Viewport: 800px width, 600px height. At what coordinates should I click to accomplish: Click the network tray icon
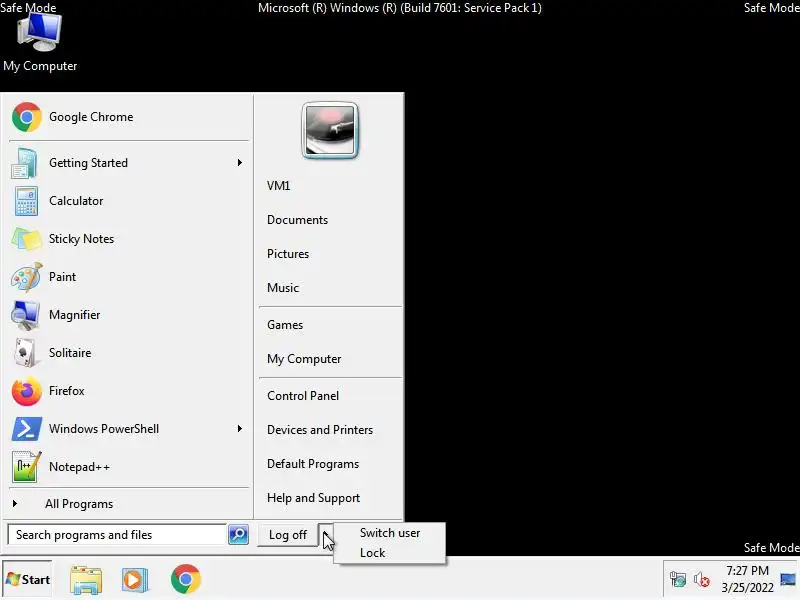pos(678,580)
